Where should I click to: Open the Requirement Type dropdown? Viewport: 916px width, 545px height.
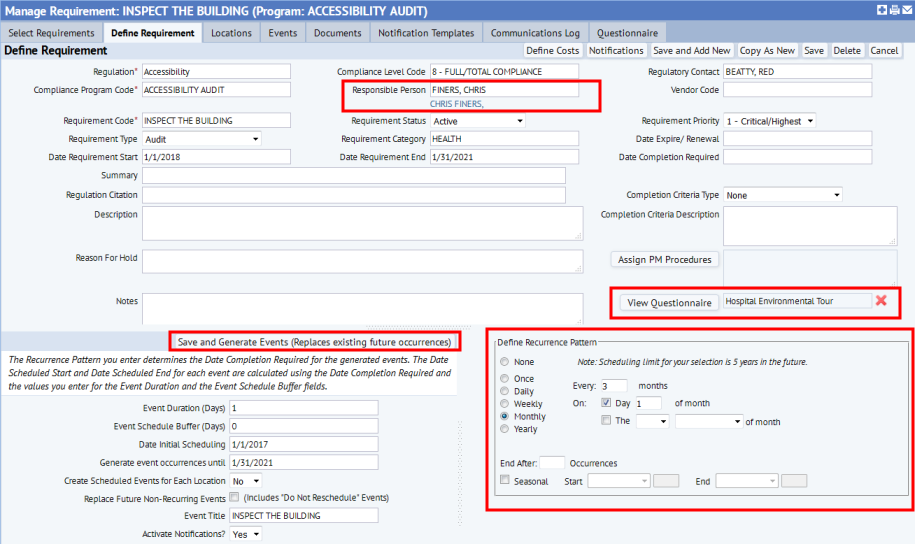202,139
